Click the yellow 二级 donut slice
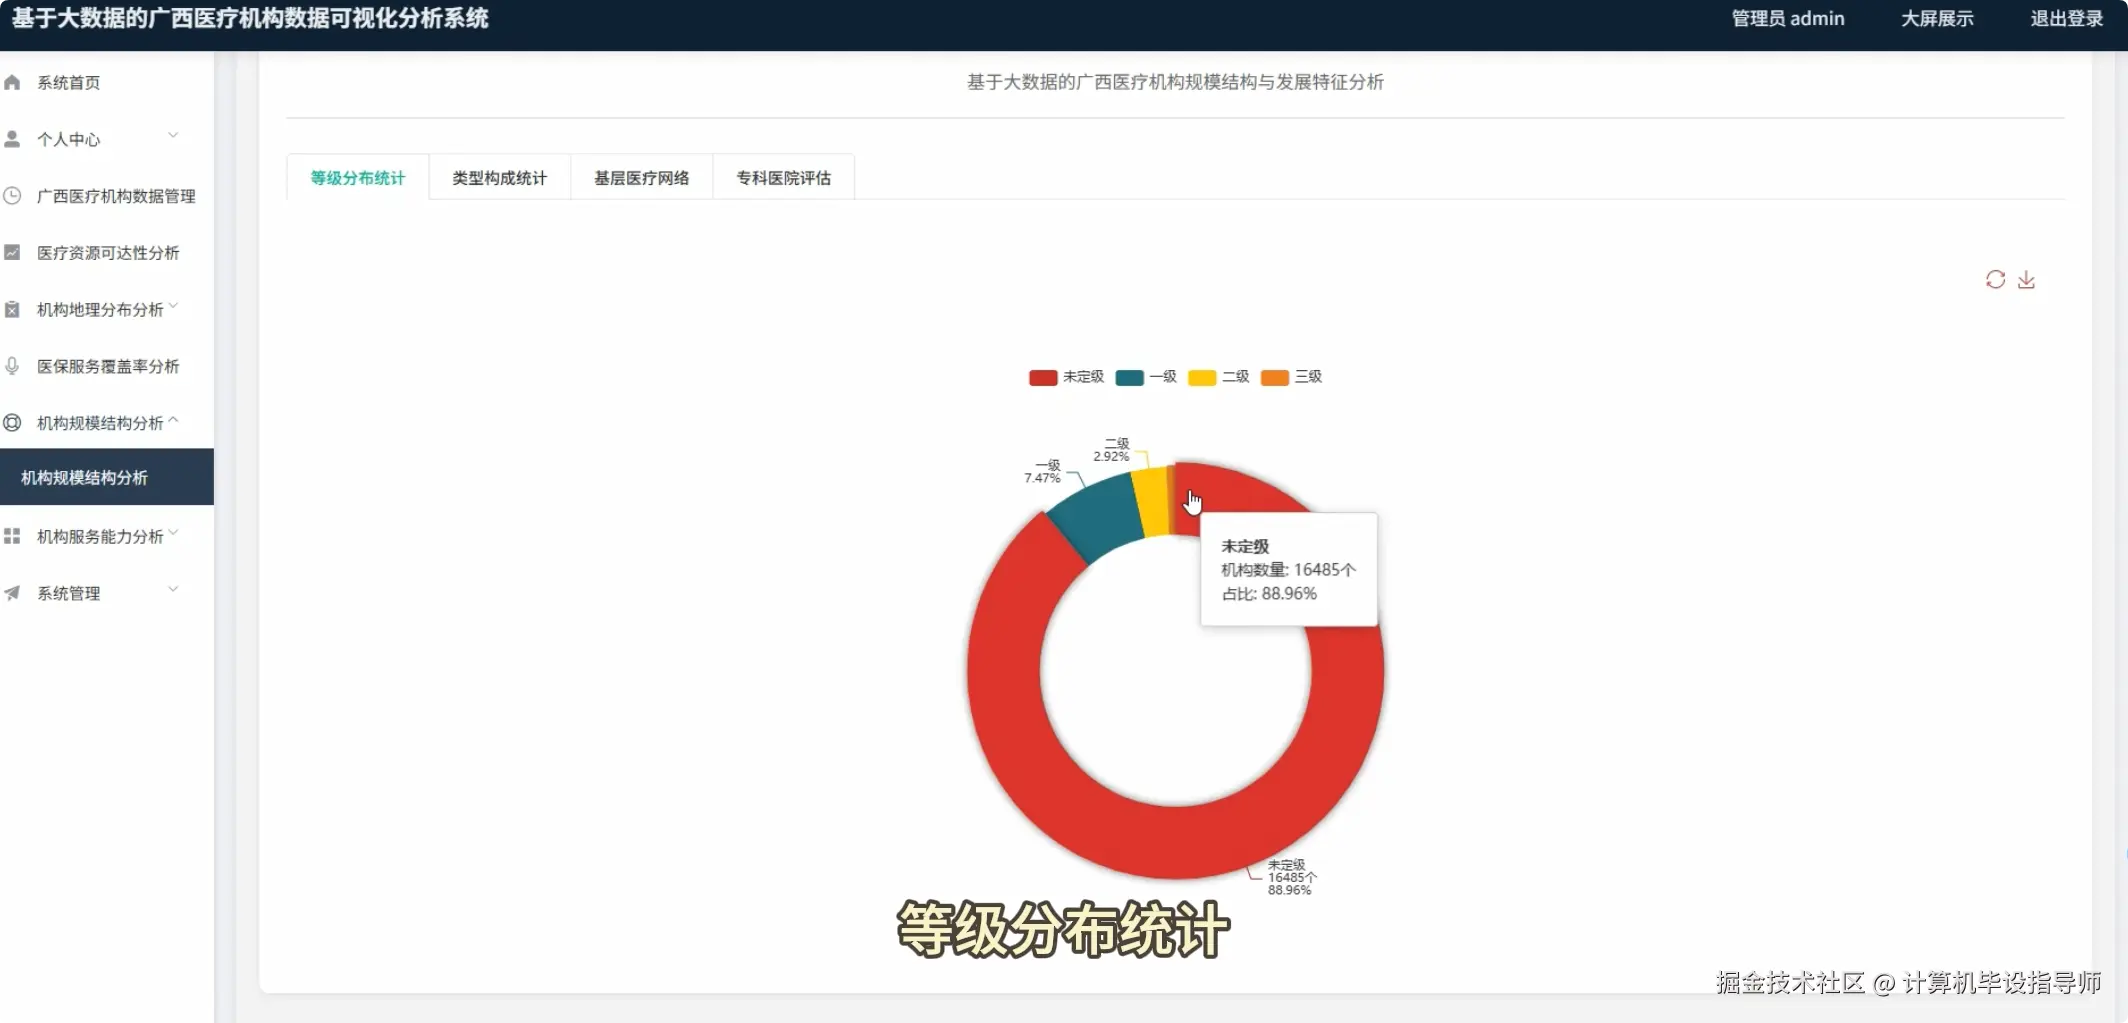2128x1023 pixels. [1152, 502]
